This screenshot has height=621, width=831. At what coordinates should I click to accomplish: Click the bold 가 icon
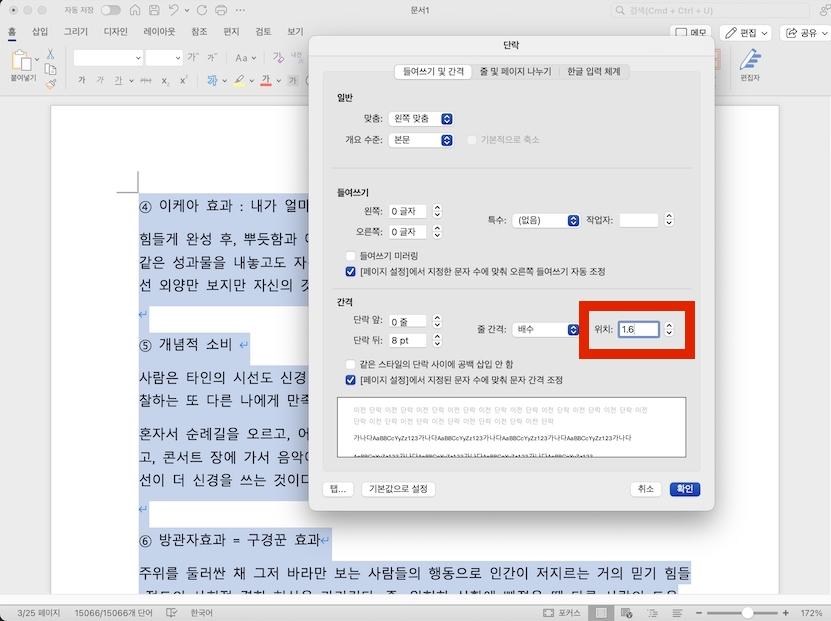click(x=82, y=80)
